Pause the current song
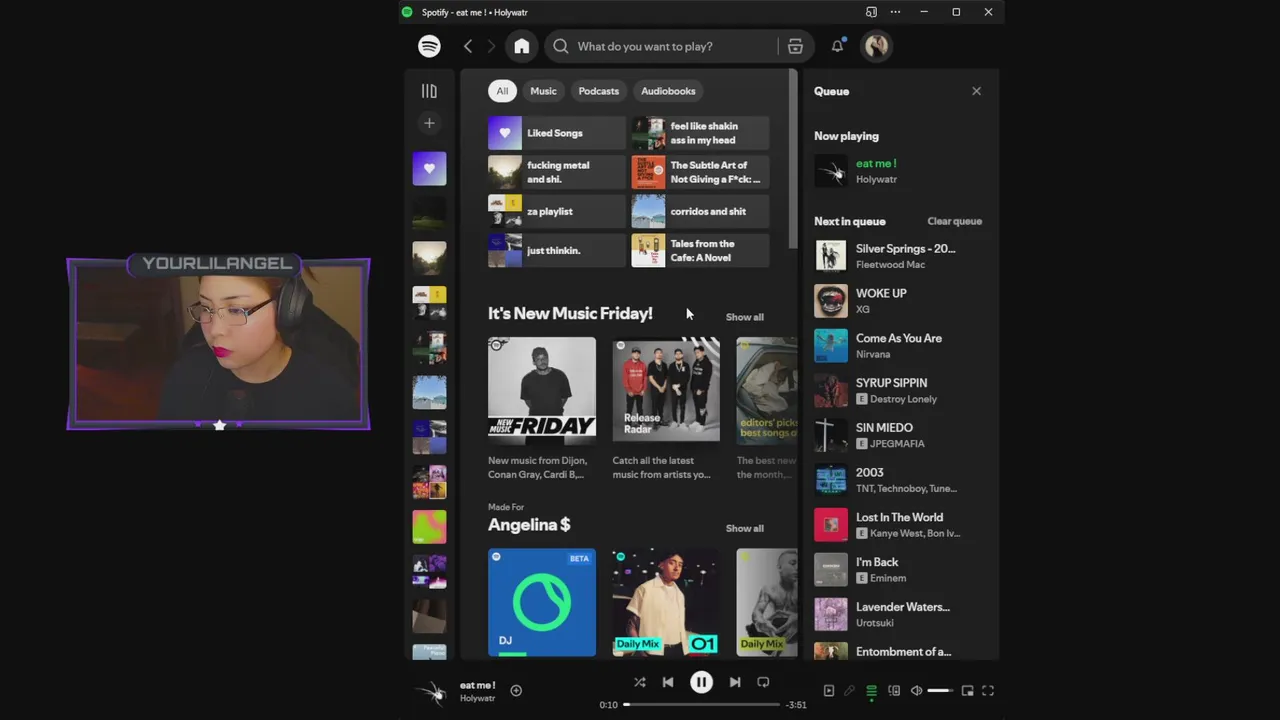1280x720 pixels. click(701, 682)
